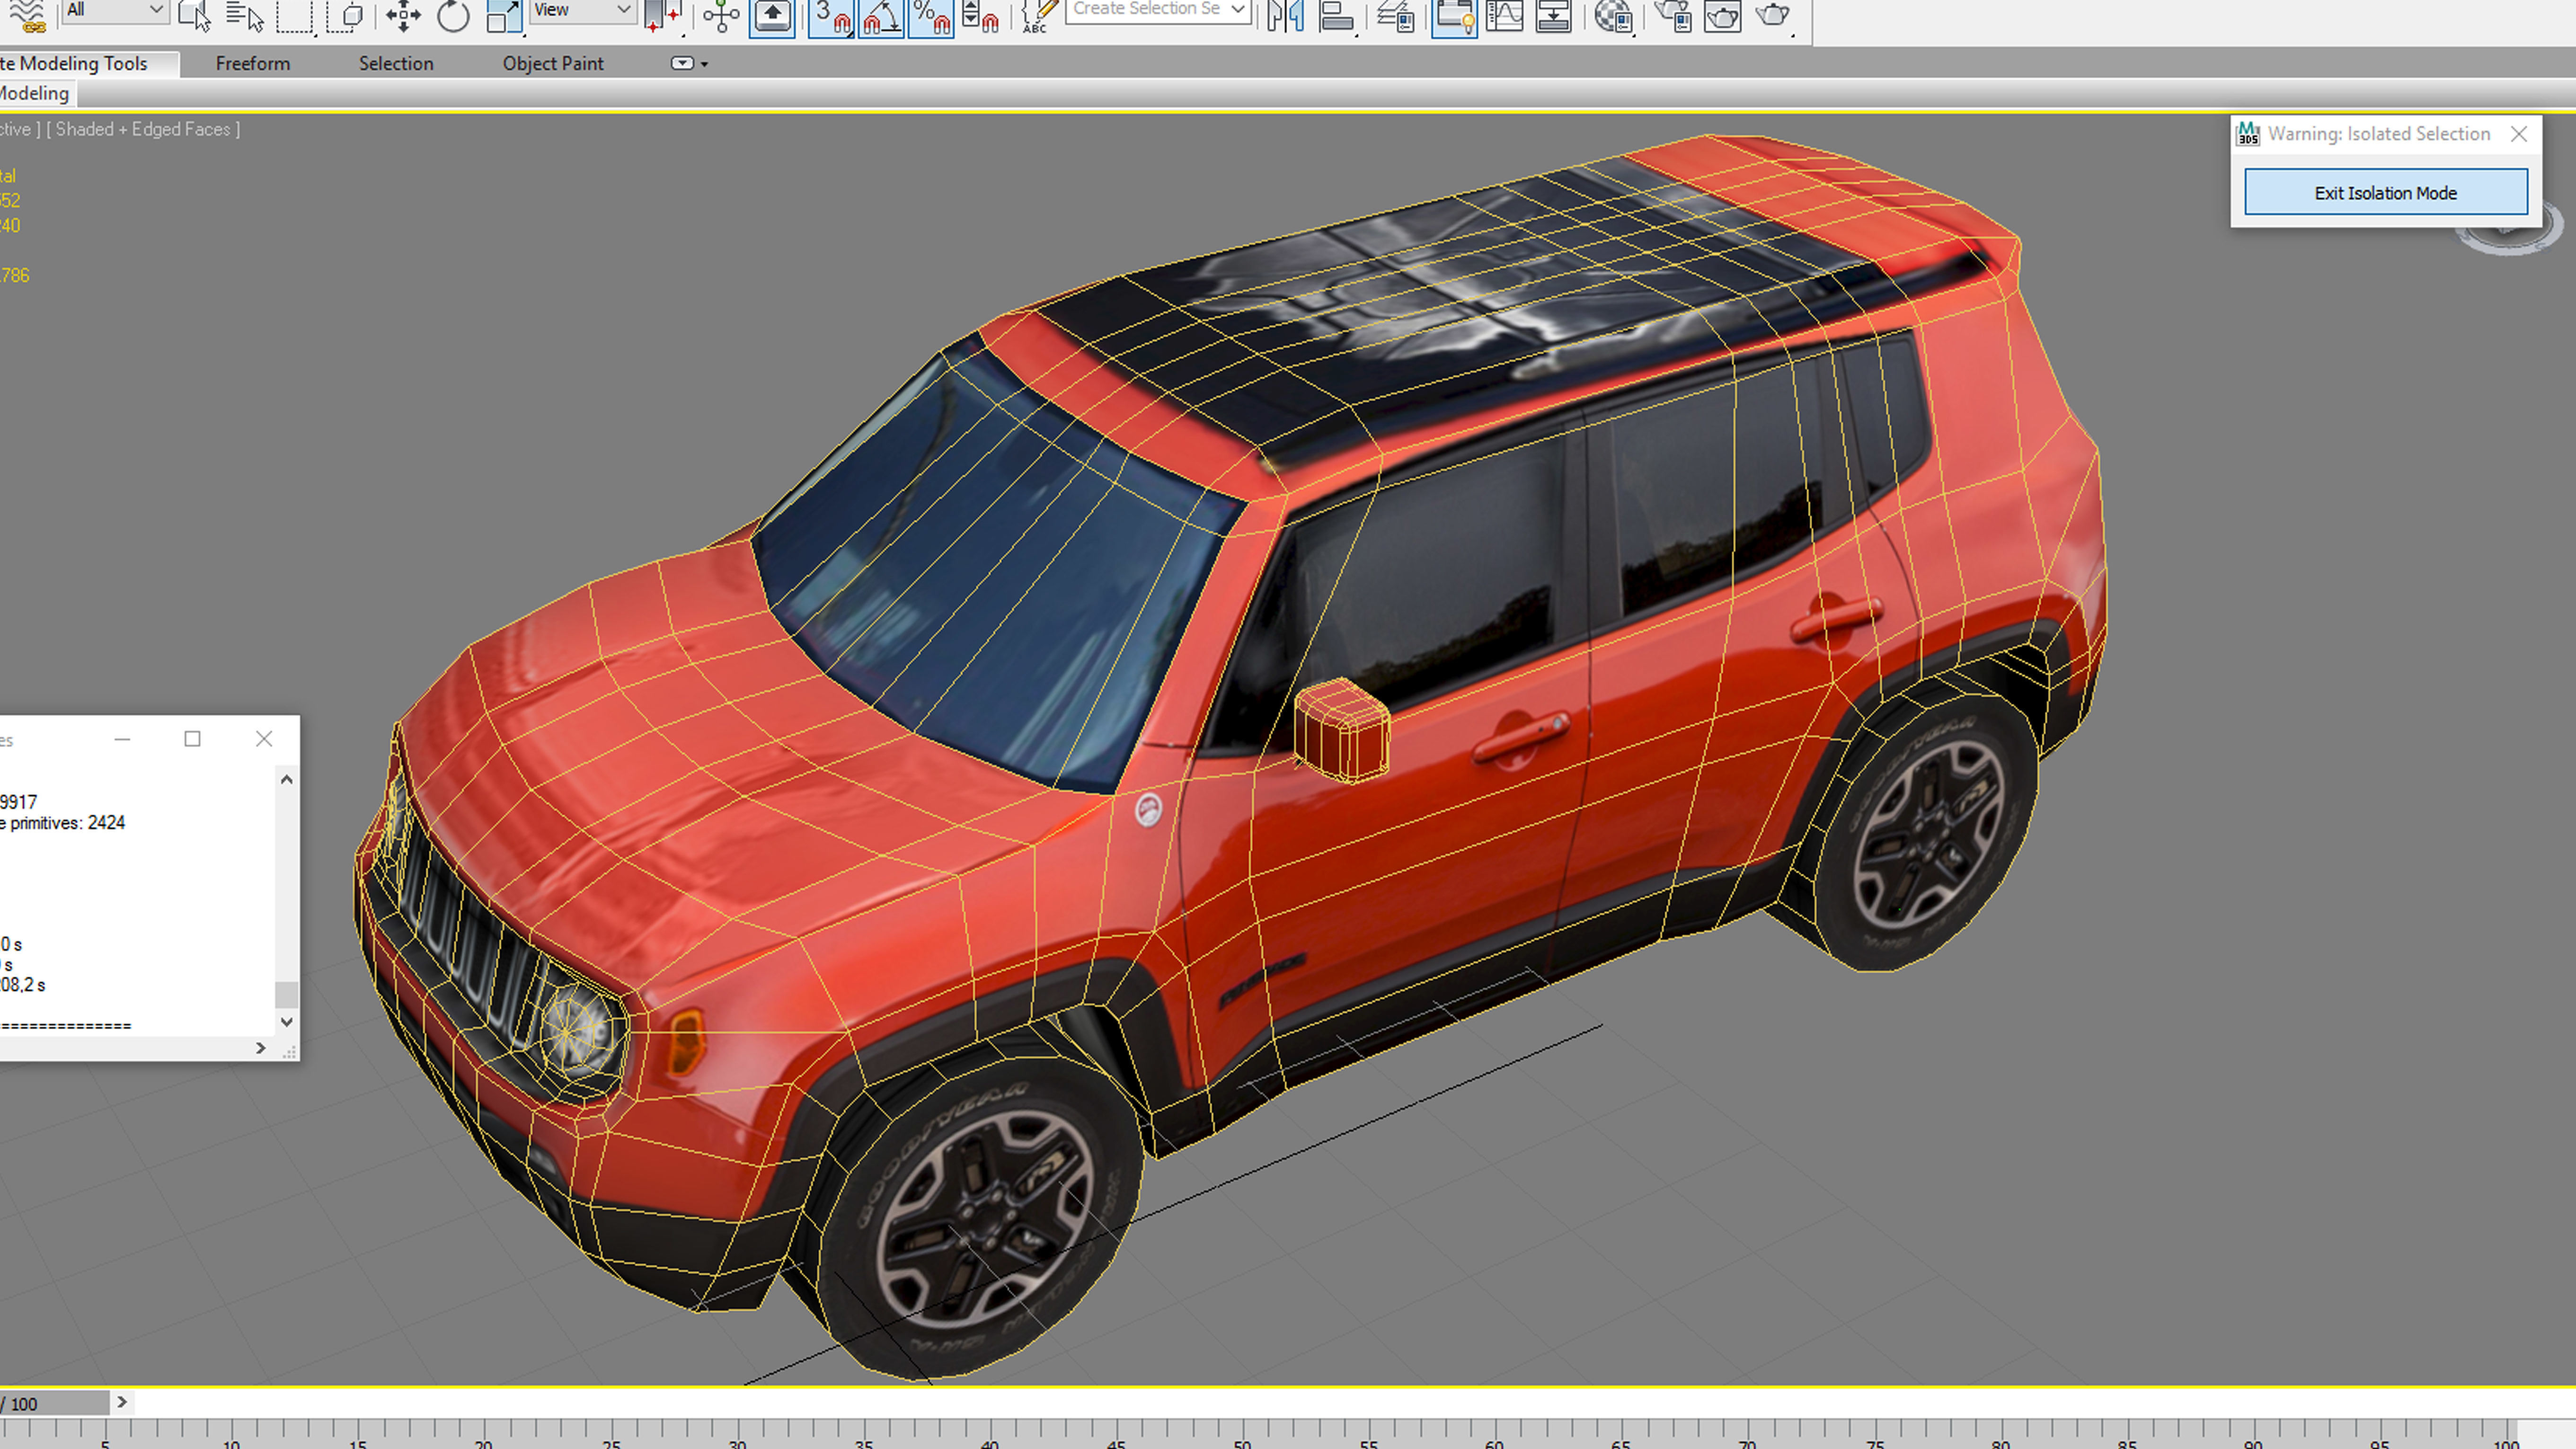Select the Select and Move tool
Viewport: 2576px width, 1449px height.
point(403,15)
